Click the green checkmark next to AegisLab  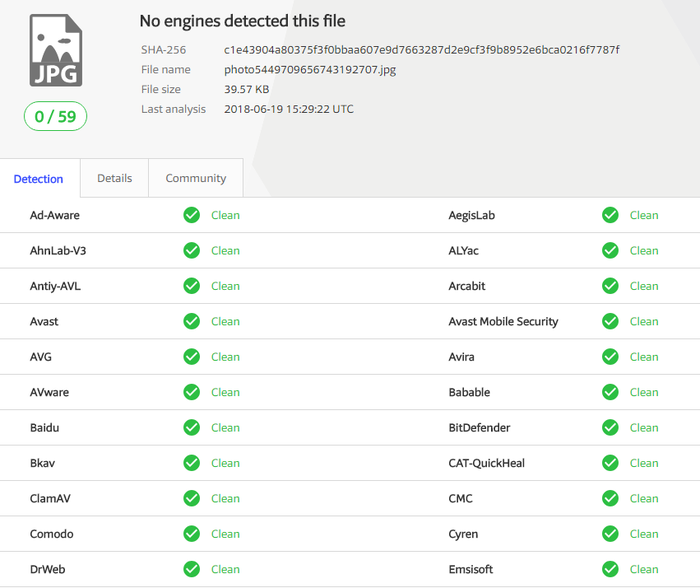tap(610, 215)
